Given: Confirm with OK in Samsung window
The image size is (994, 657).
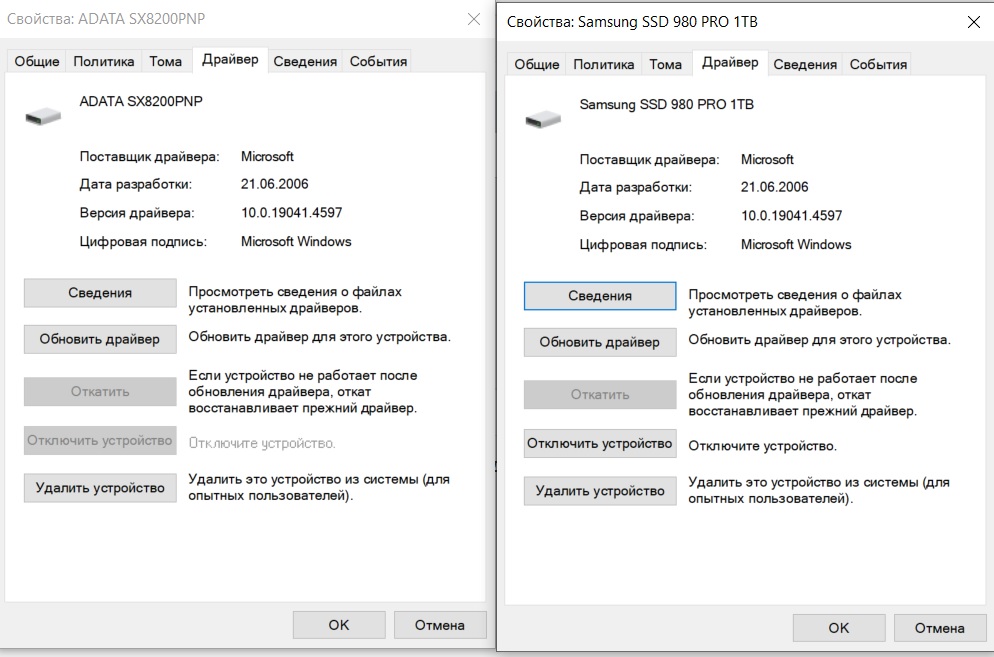Looking at the screenshot, I should click(x=839, y=628).
